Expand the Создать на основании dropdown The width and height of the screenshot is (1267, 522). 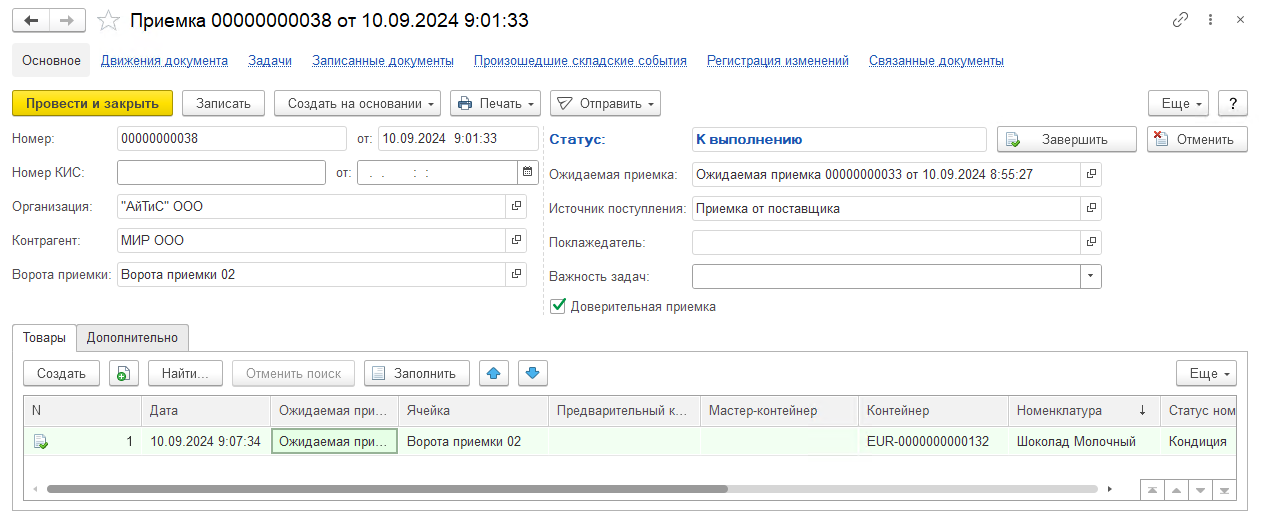click(x=358, y=103)
